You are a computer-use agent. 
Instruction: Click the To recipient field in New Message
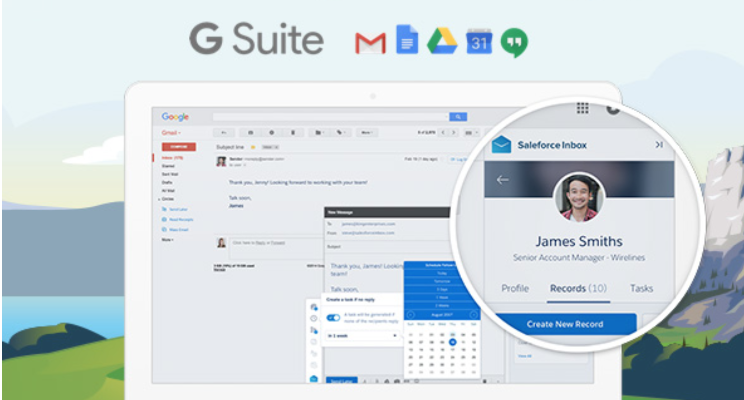pyautogui.click(x=388, y=223)
